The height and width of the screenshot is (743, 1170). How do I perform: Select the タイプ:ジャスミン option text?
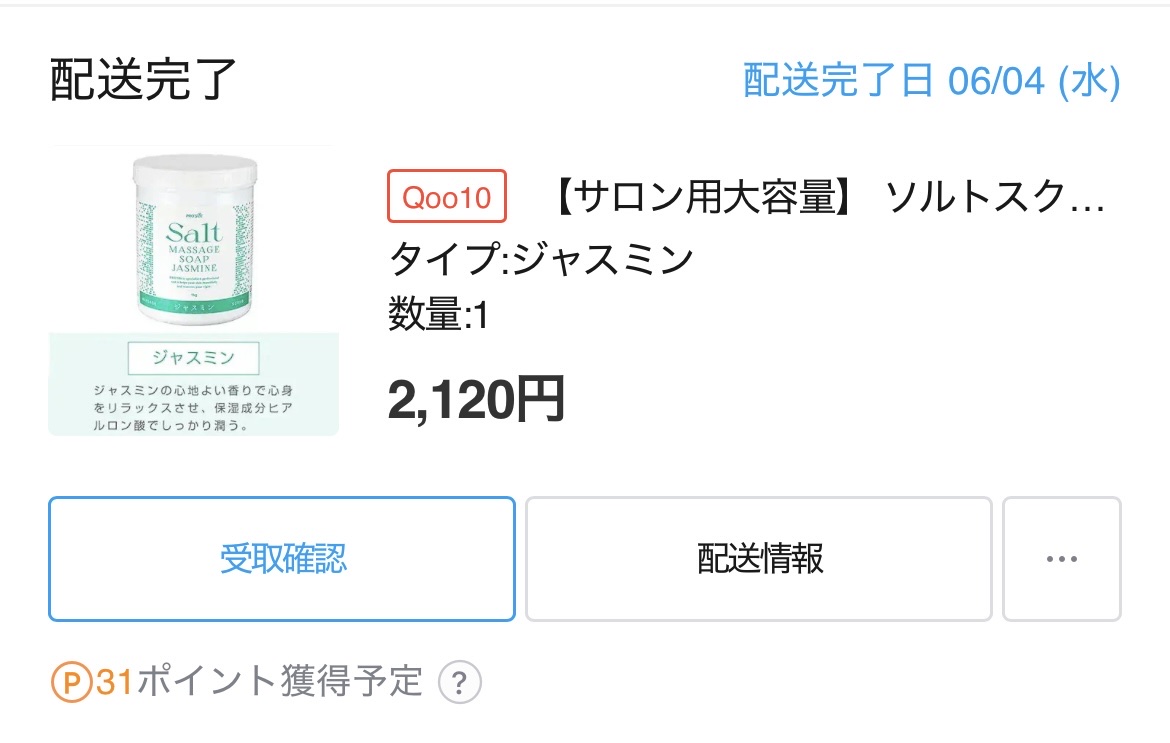pos(540,259)
